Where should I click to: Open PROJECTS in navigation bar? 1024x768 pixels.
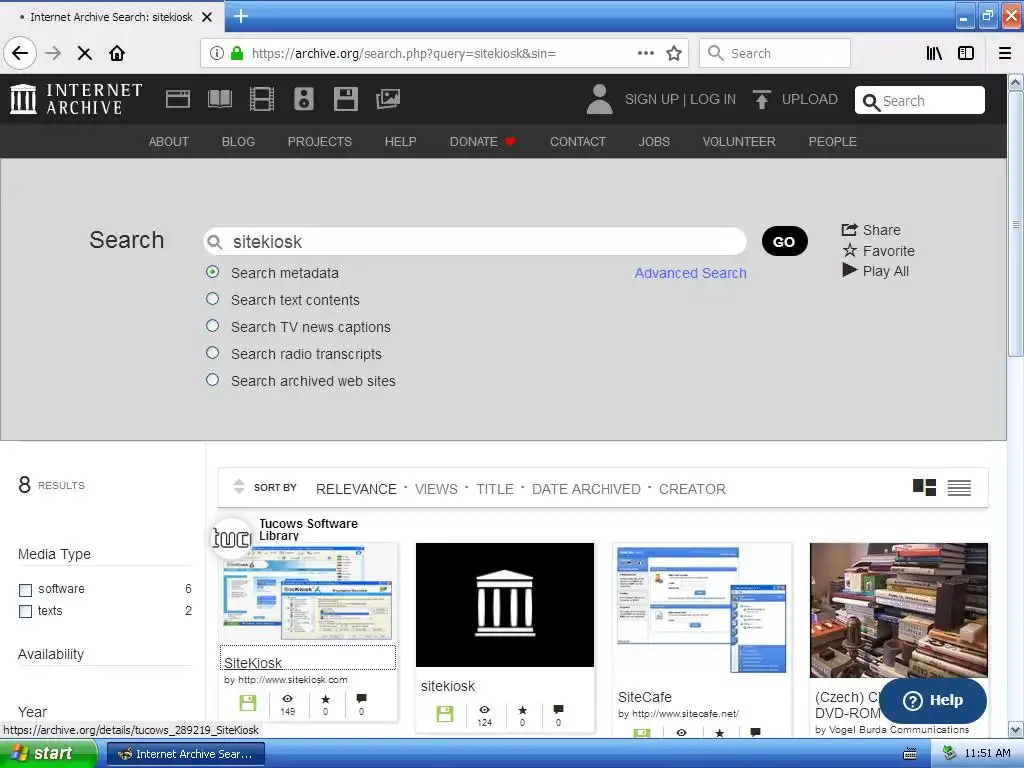pos(319,142)
